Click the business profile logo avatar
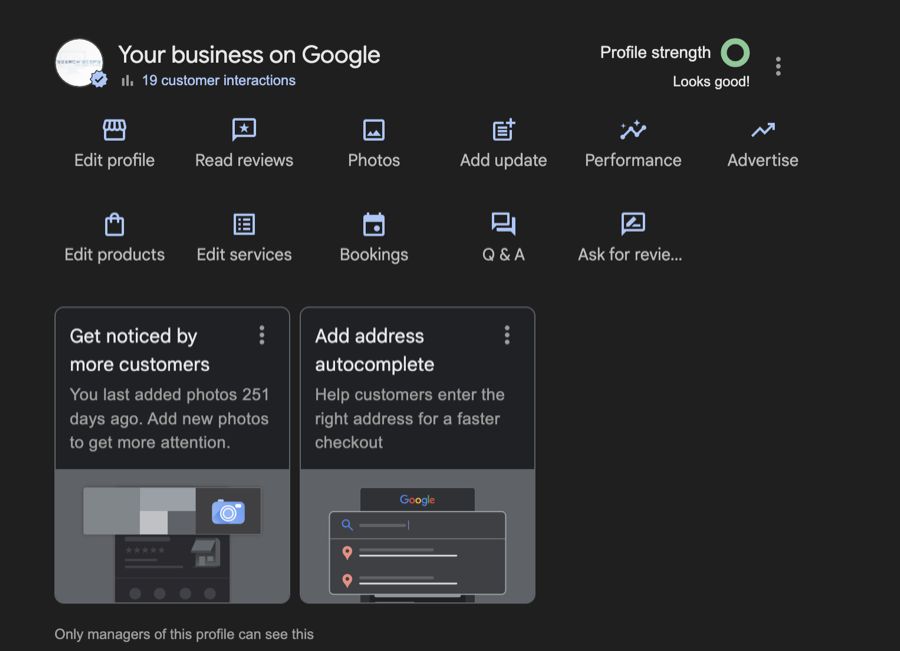This screenshot has height=651, width=900. pos(79,63)
